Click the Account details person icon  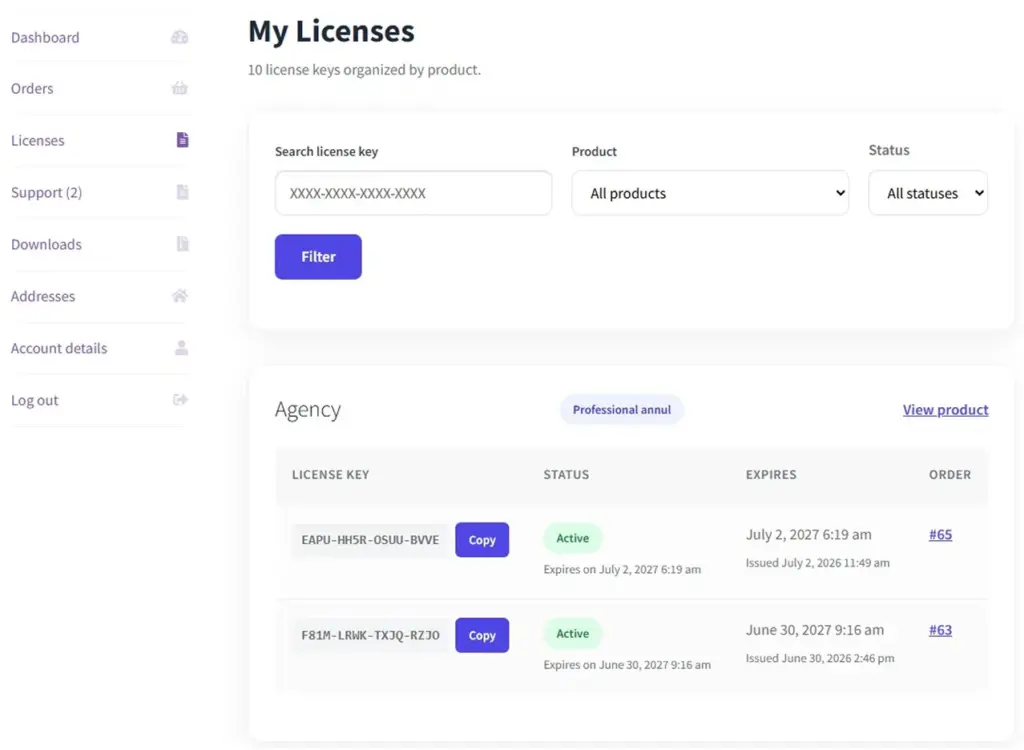[182, 348]
